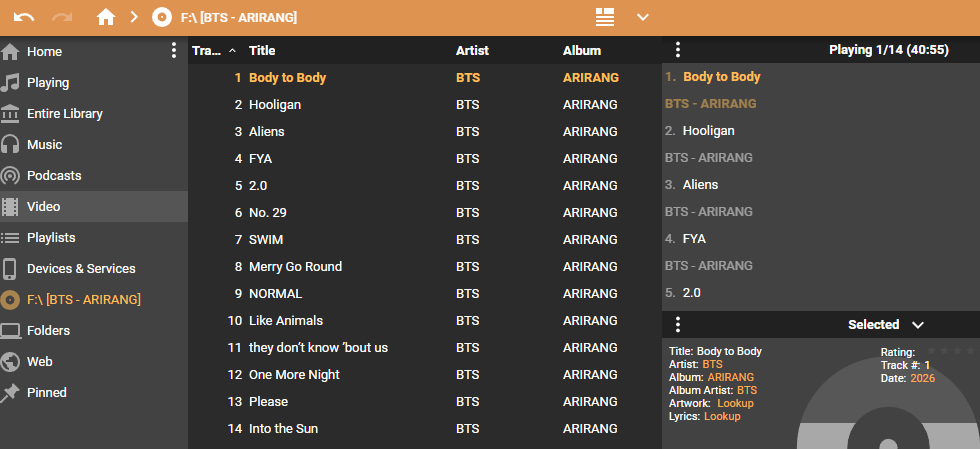Click the undo back arrow icon

[24, 18]
